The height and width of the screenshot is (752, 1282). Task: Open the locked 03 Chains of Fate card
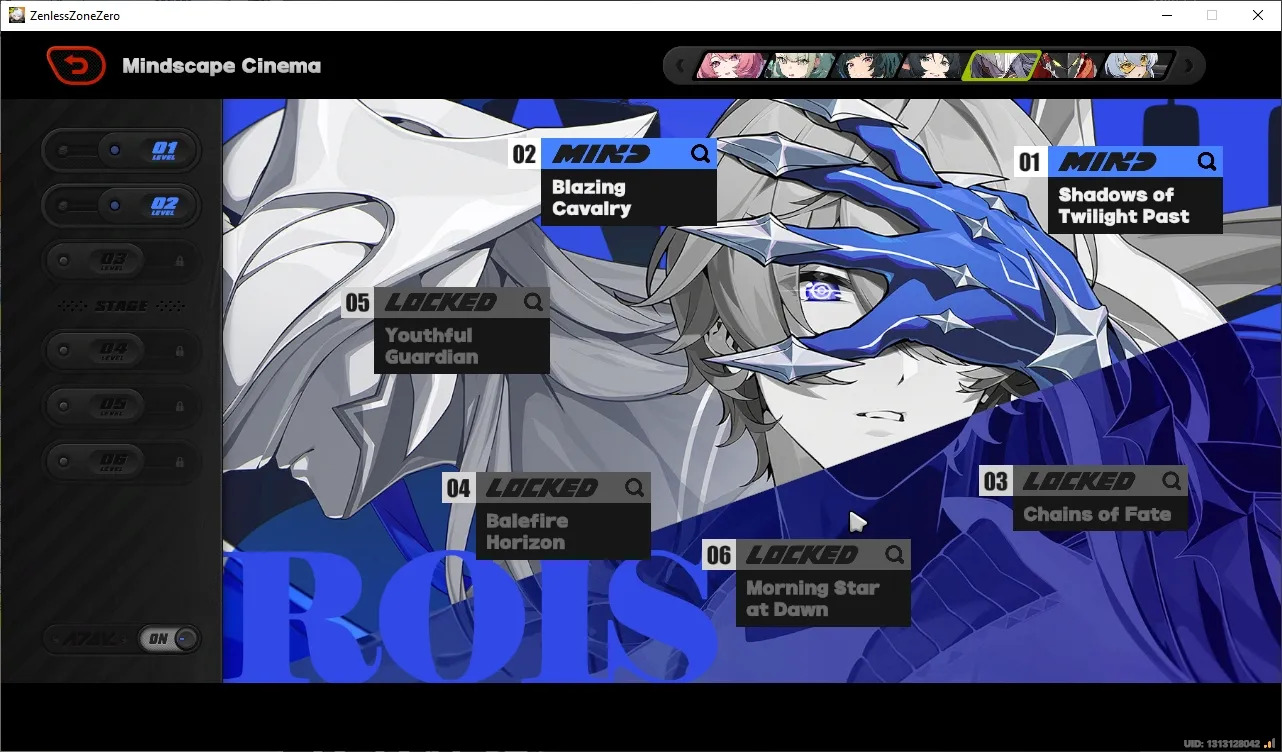[1083, 498]
